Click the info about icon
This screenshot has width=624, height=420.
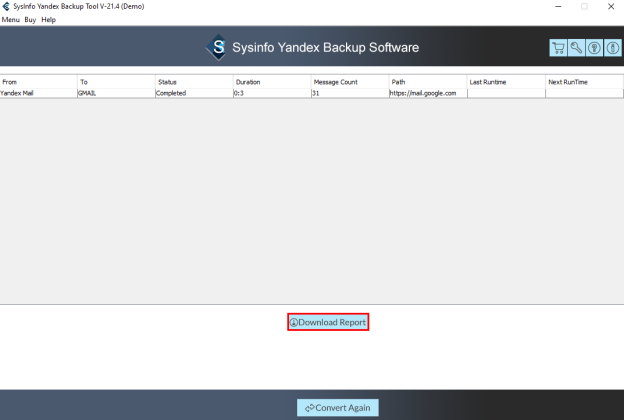click(611, 48)
